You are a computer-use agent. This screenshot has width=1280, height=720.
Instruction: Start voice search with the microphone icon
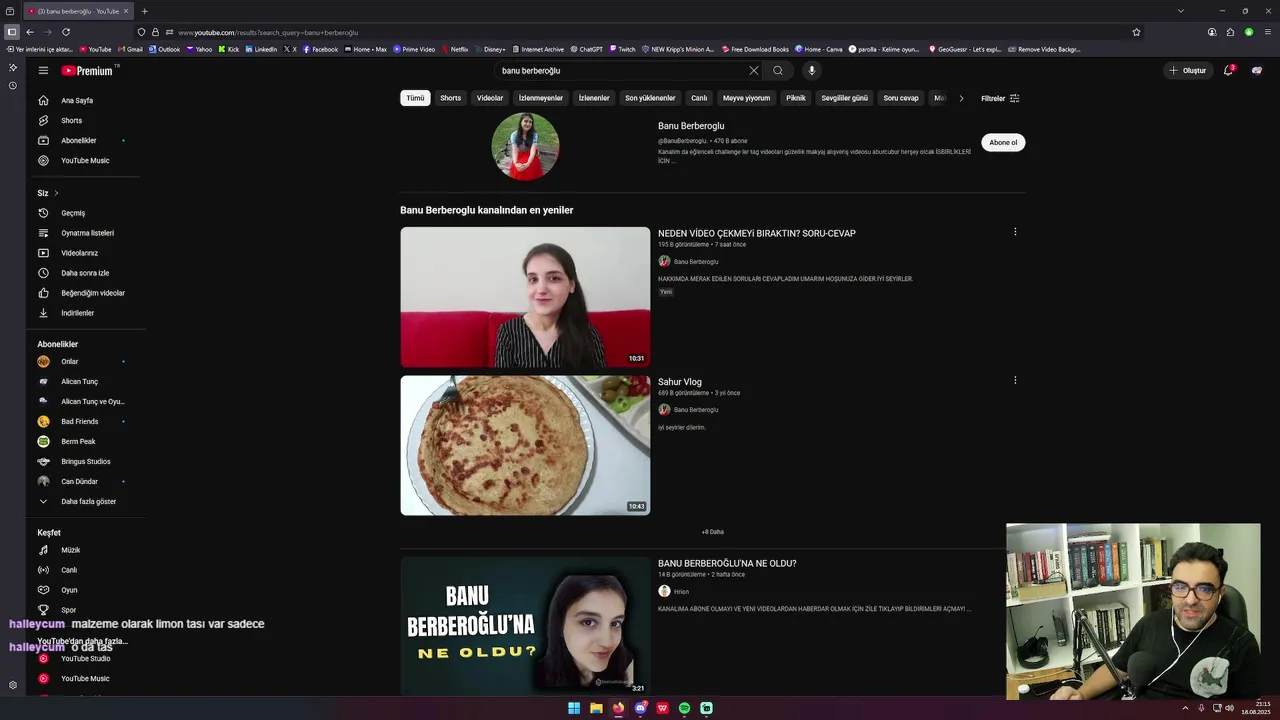(811, 70)
